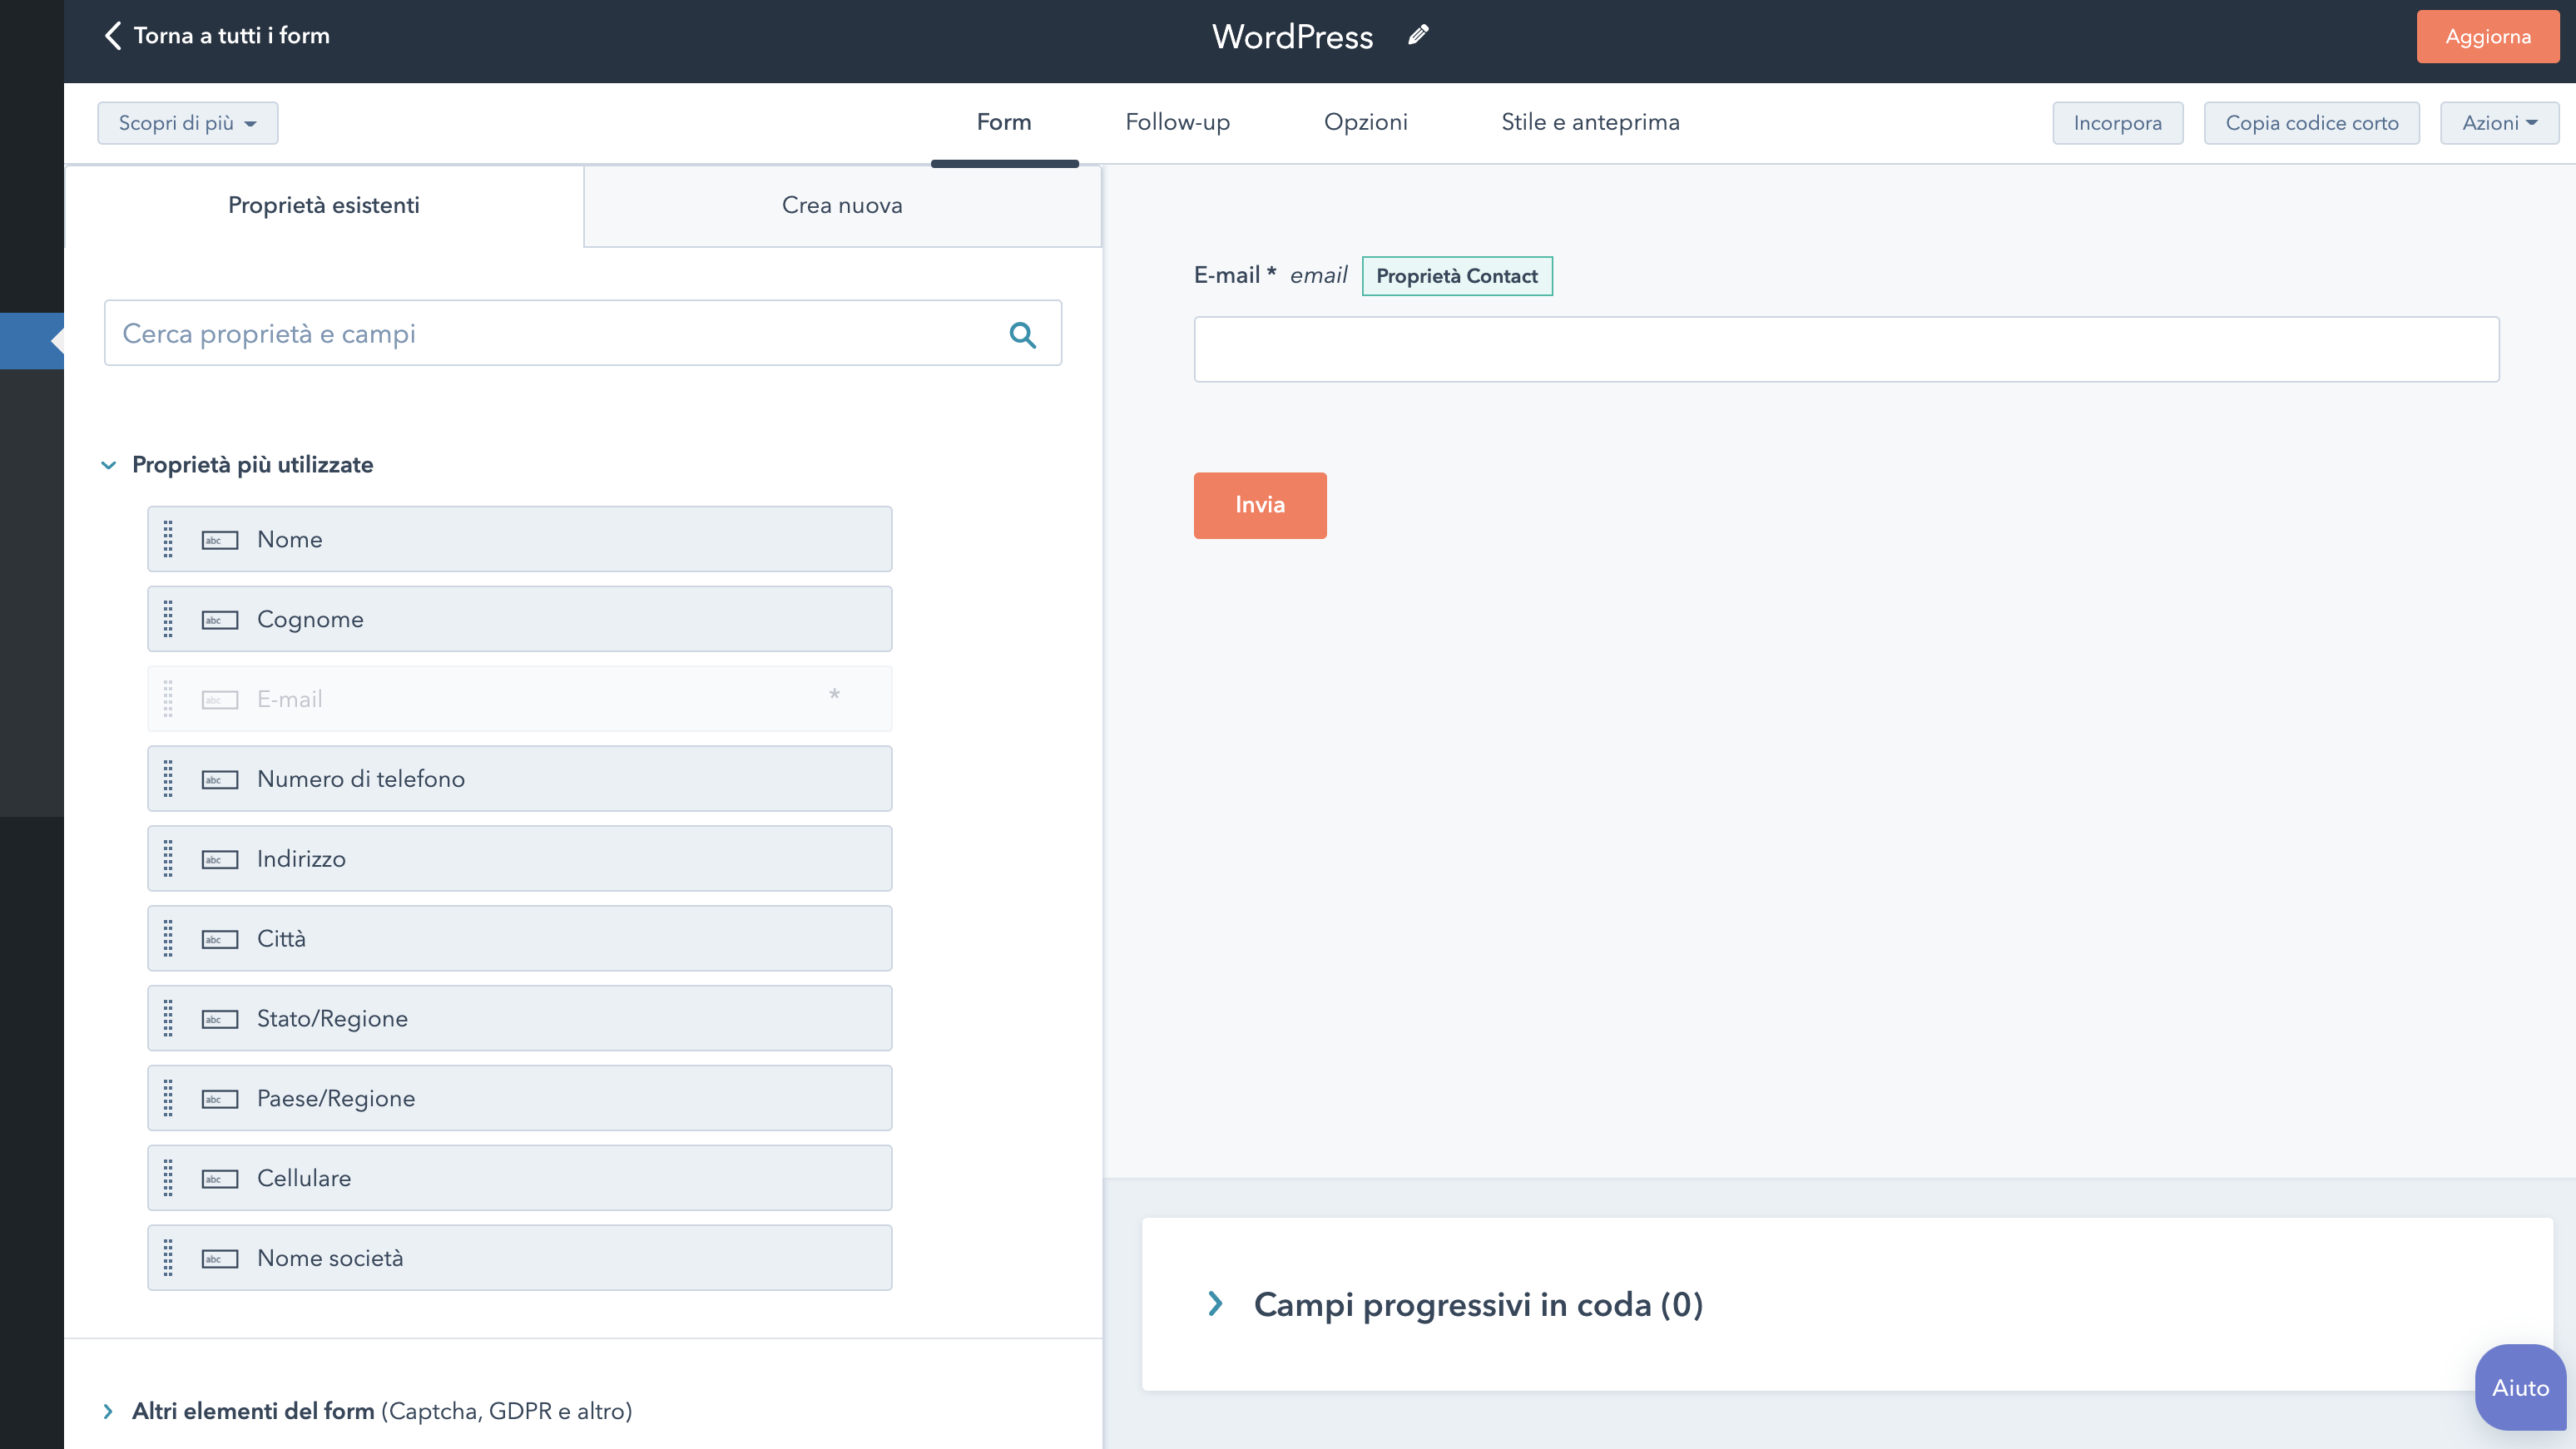The image size is (2576, 1449).
Task: Click the Cerca proprietà e campi field
Action: tap(582, 333)
